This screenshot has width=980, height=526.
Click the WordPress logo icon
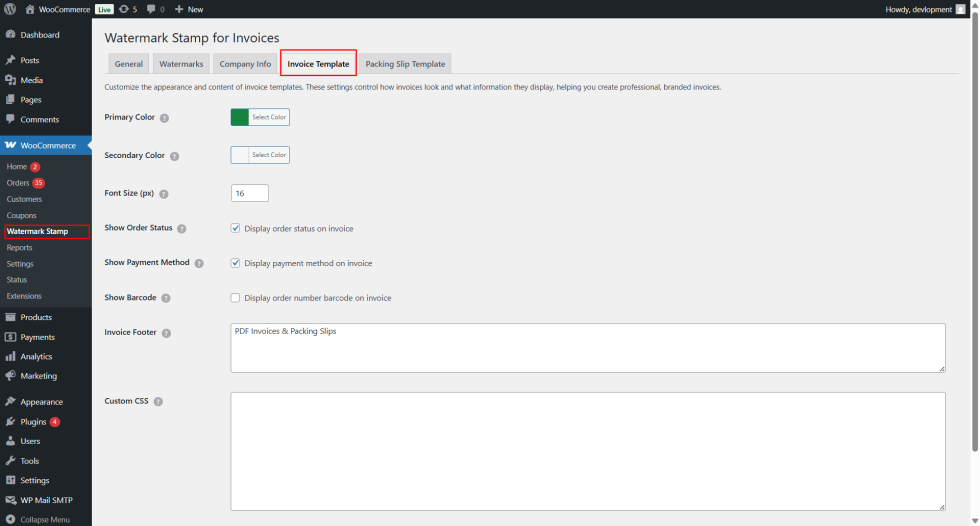pos(9,9)
